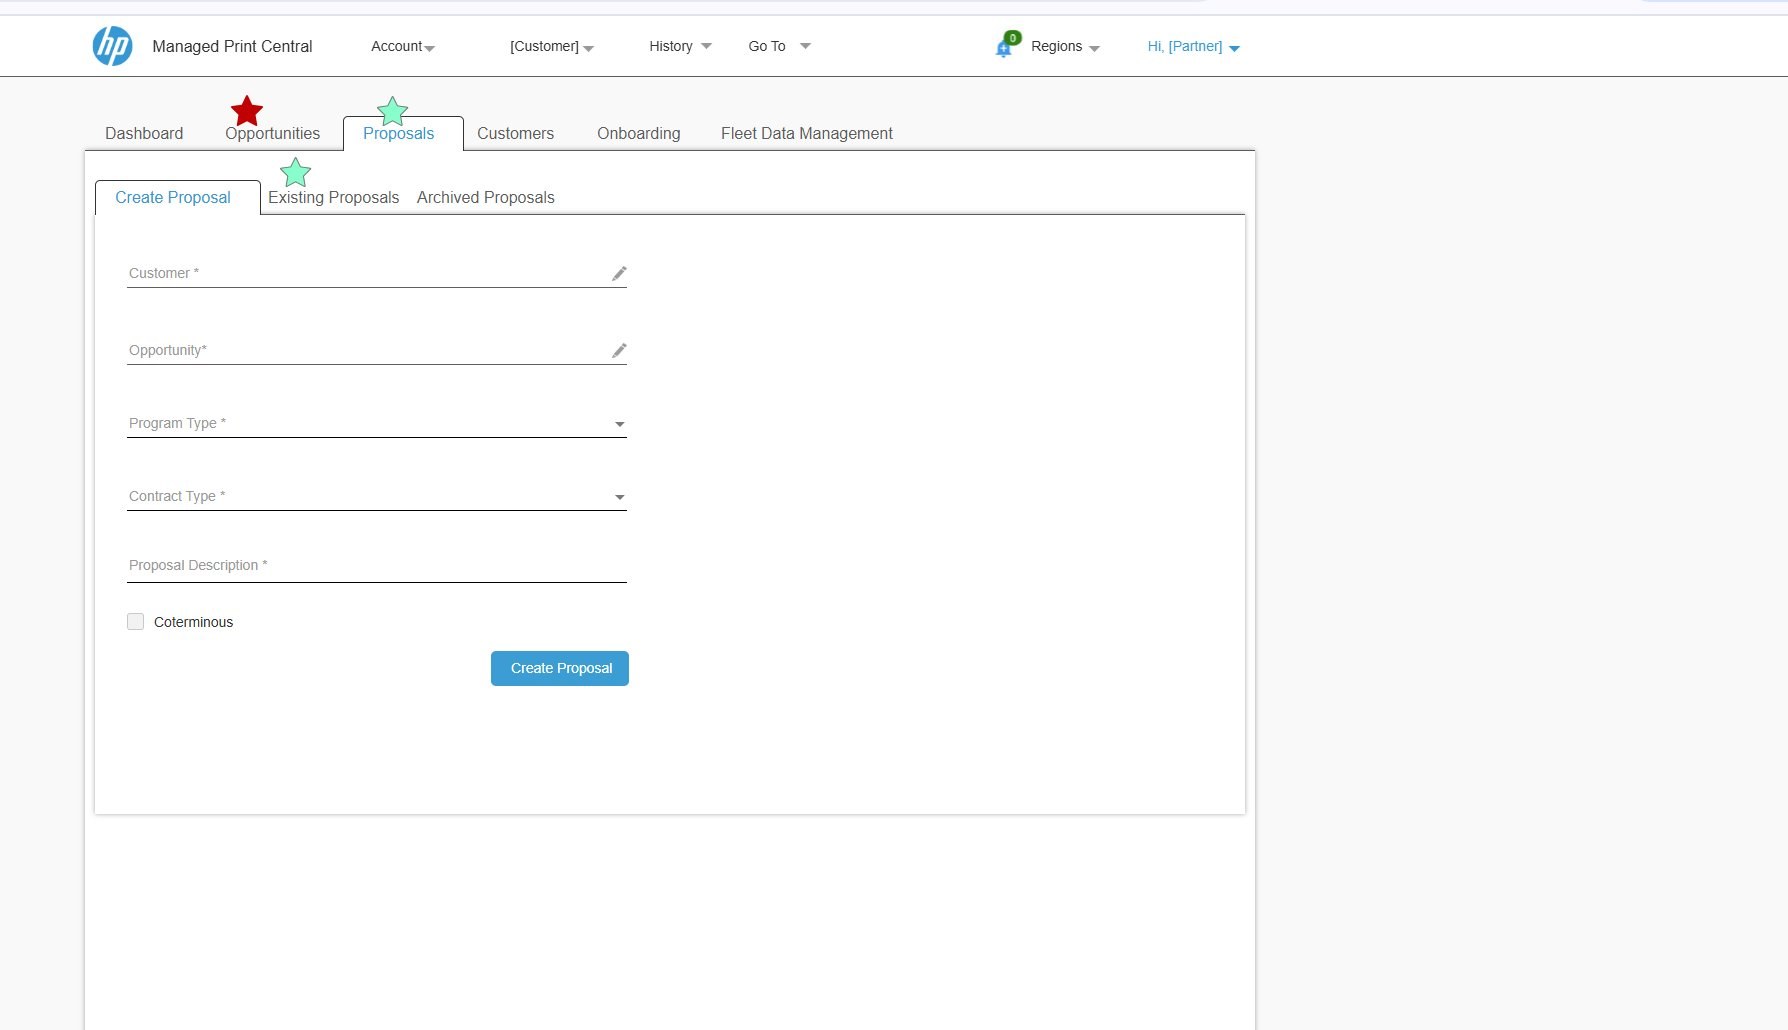
Task: Open the Onboarding tab
Action: [638, 133]
